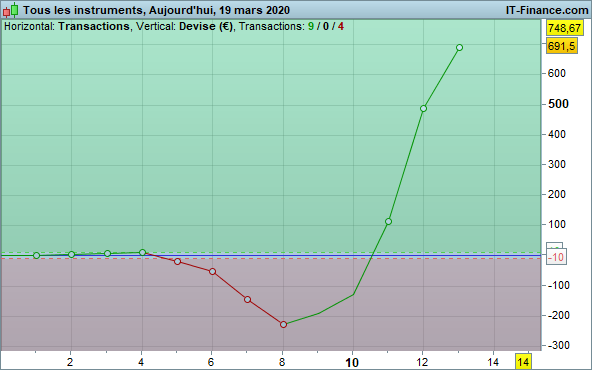This screenshot has width=592, height=370.
Task: Click the 100 vertical axis label
Action: [557, 225]
